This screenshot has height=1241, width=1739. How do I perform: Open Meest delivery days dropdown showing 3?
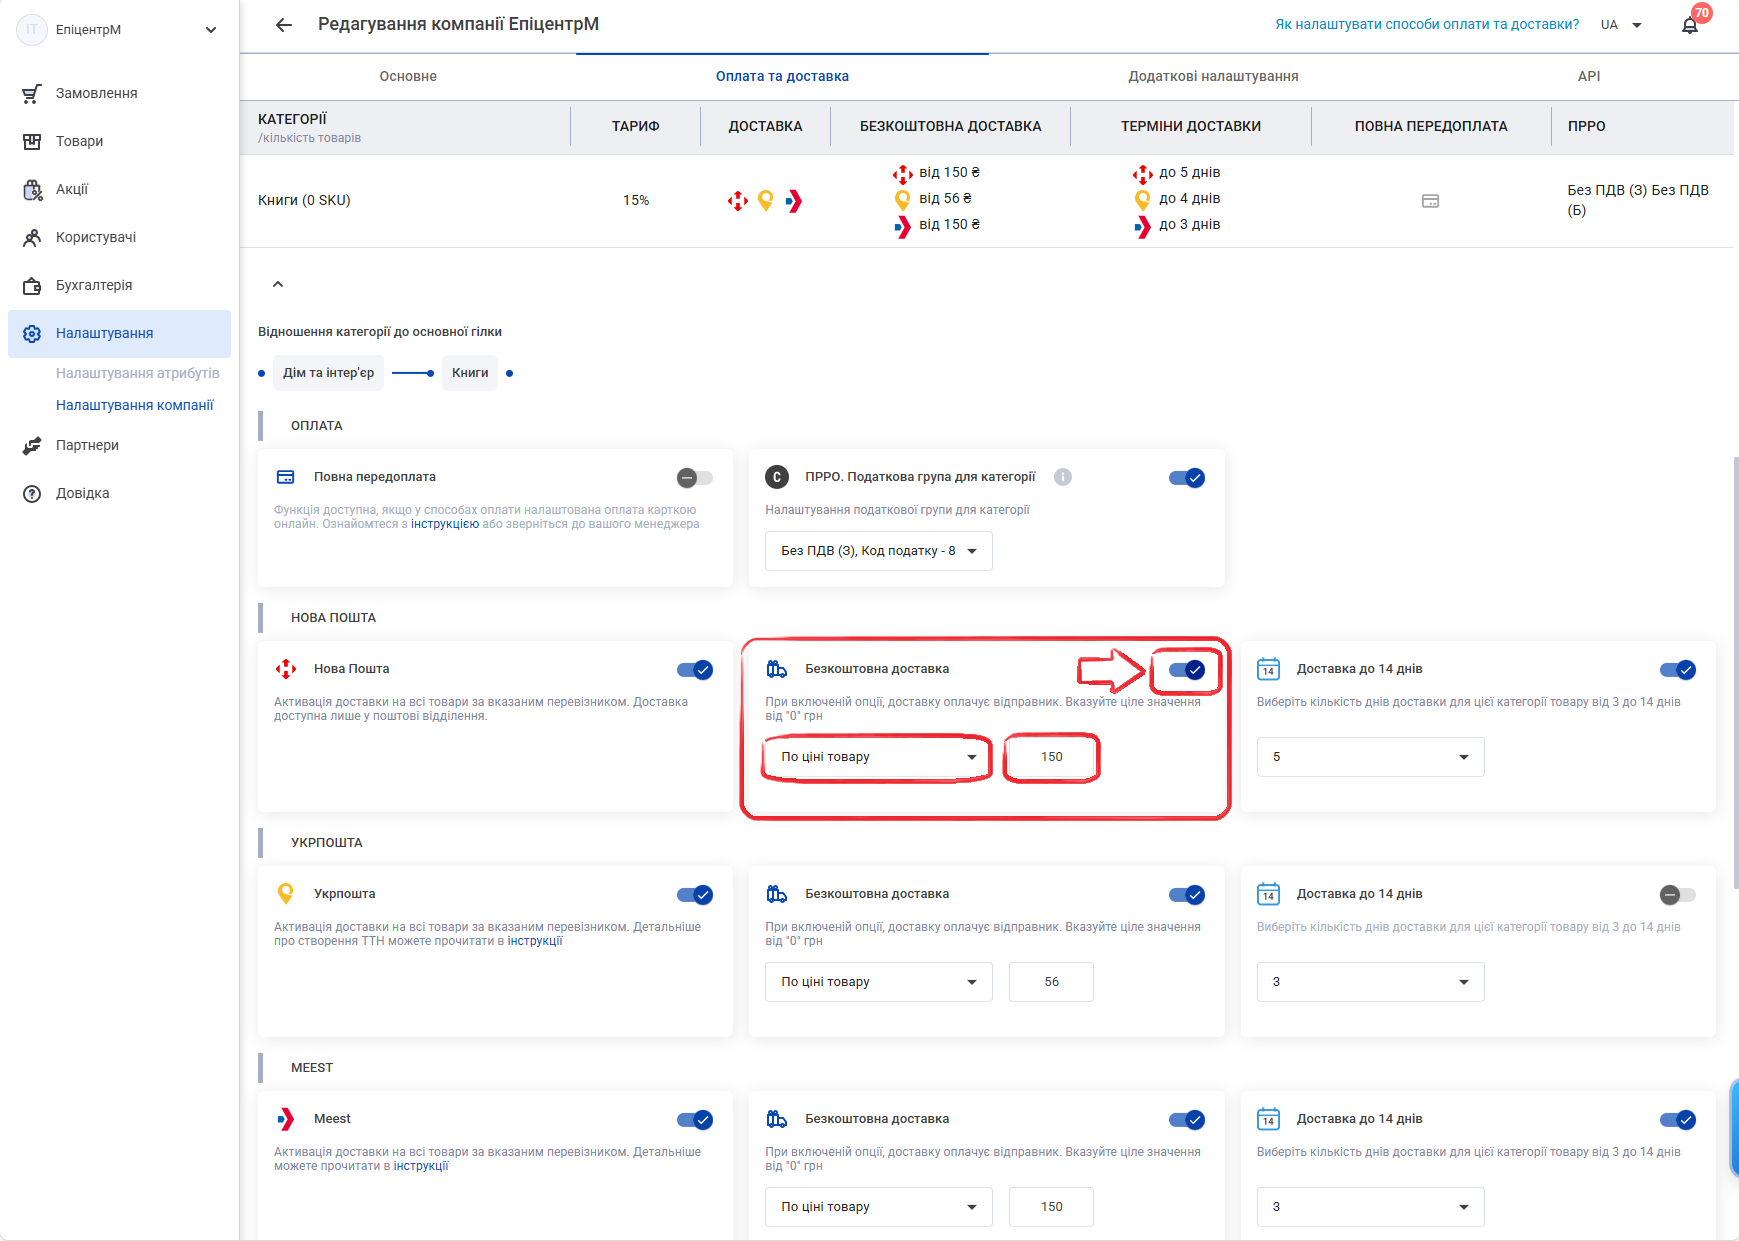1370,1207
